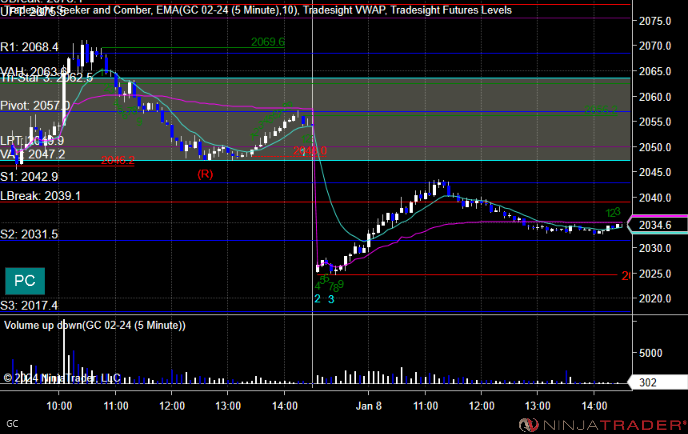Click the green 2056.2 price label
Screen dimensions: 688x434
click(x=601, y=111)
